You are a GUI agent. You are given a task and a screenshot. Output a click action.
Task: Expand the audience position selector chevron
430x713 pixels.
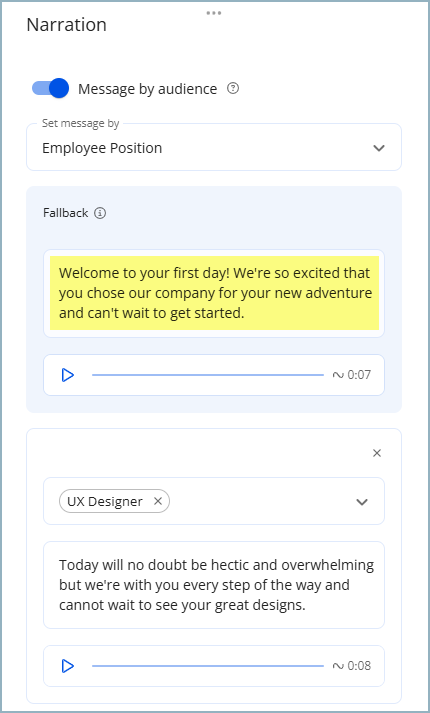coord(362,502)
